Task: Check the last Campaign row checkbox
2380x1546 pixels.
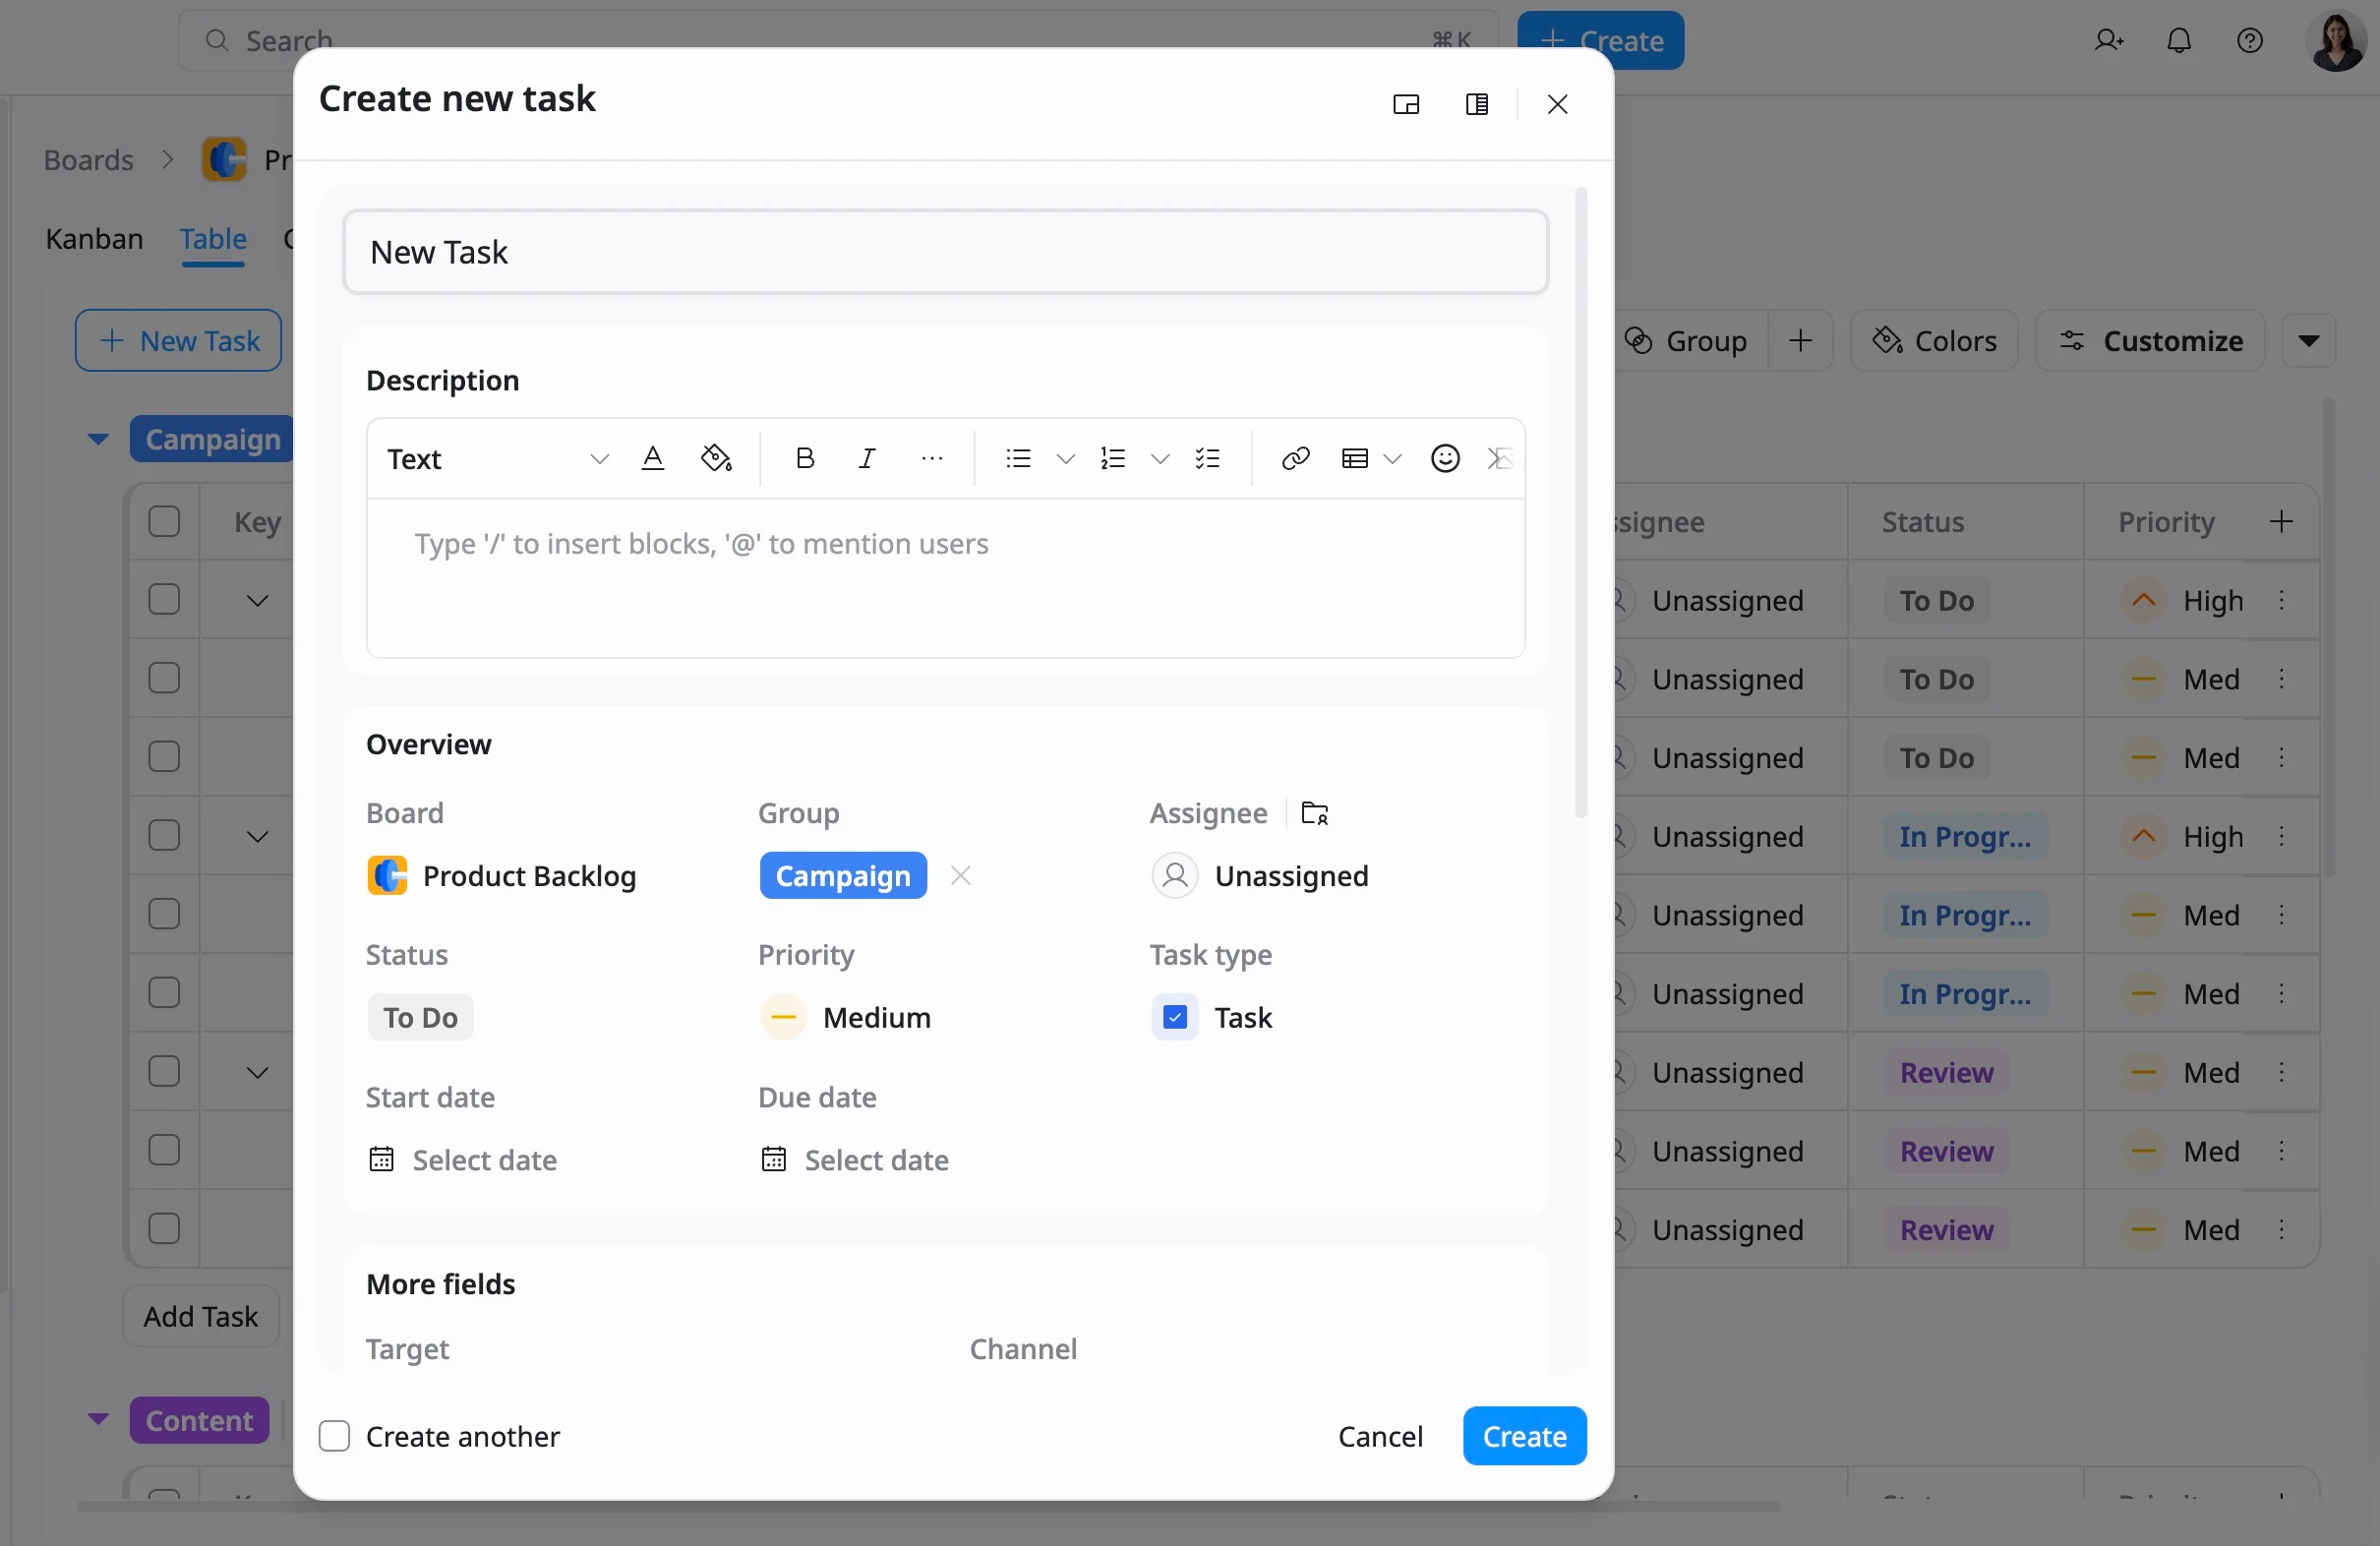Action: tap(164, 1229)
